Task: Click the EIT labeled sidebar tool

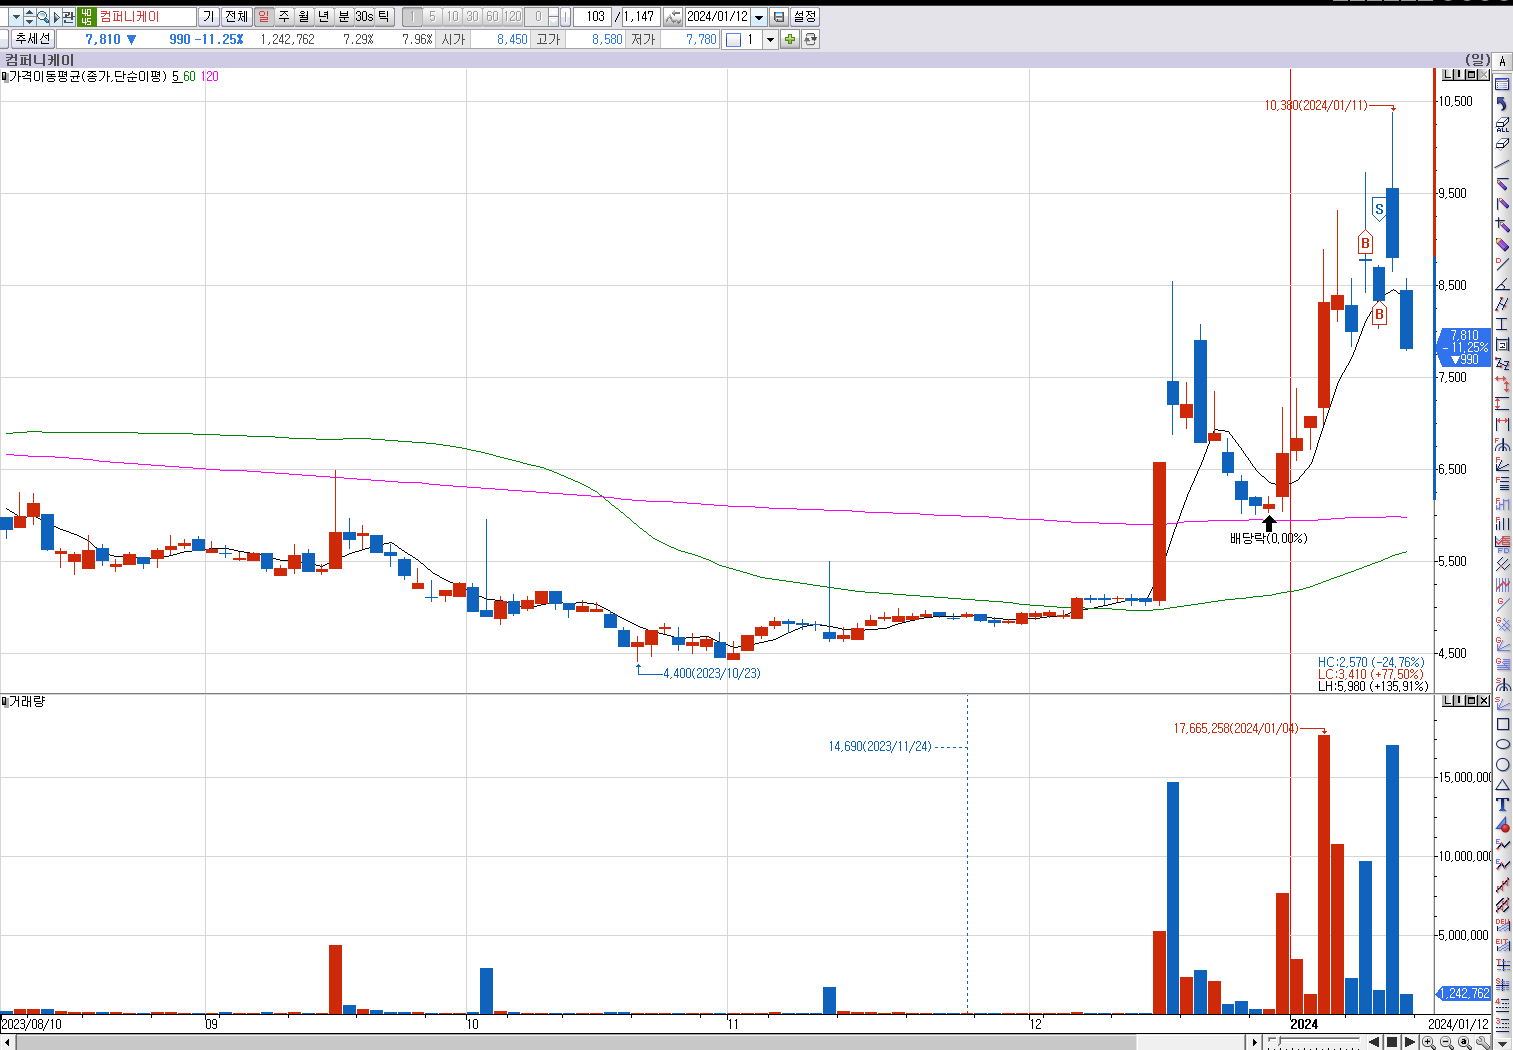Action: click(x=1503, y=945)
